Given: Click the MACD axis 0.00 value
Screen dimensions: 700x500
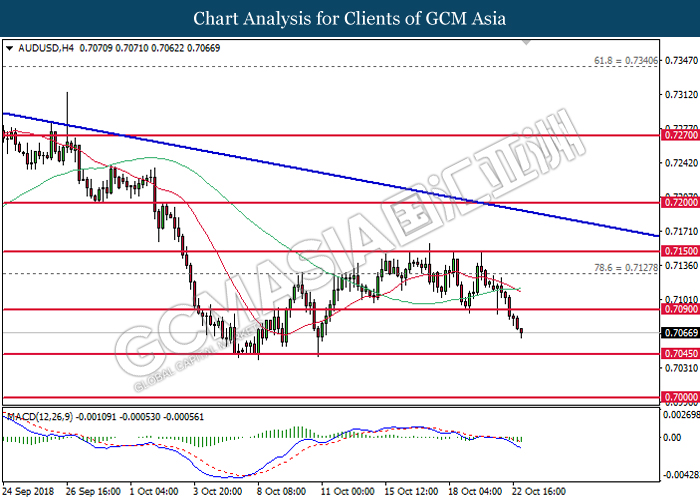Looking at the screenshot, I should pyautogui.click(x=672, y=438).
